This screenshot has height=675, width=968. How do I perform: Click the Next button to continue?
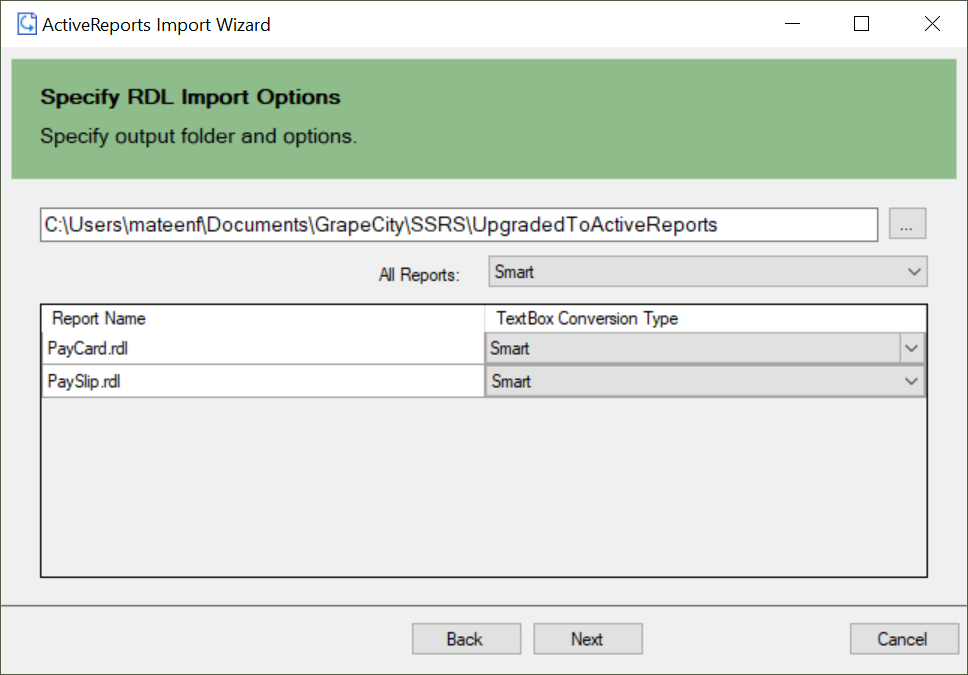click(587, 638)
